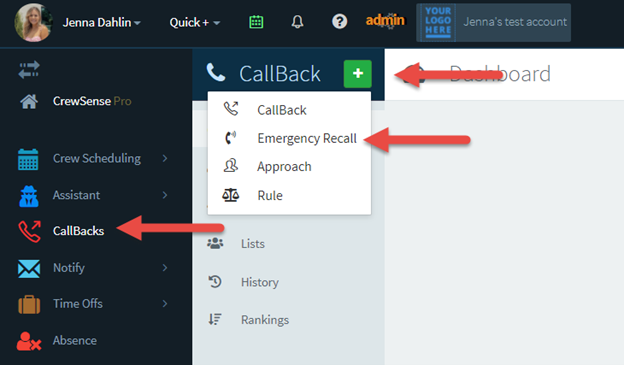Open Assistant in sidebar

tap(76, 195)
